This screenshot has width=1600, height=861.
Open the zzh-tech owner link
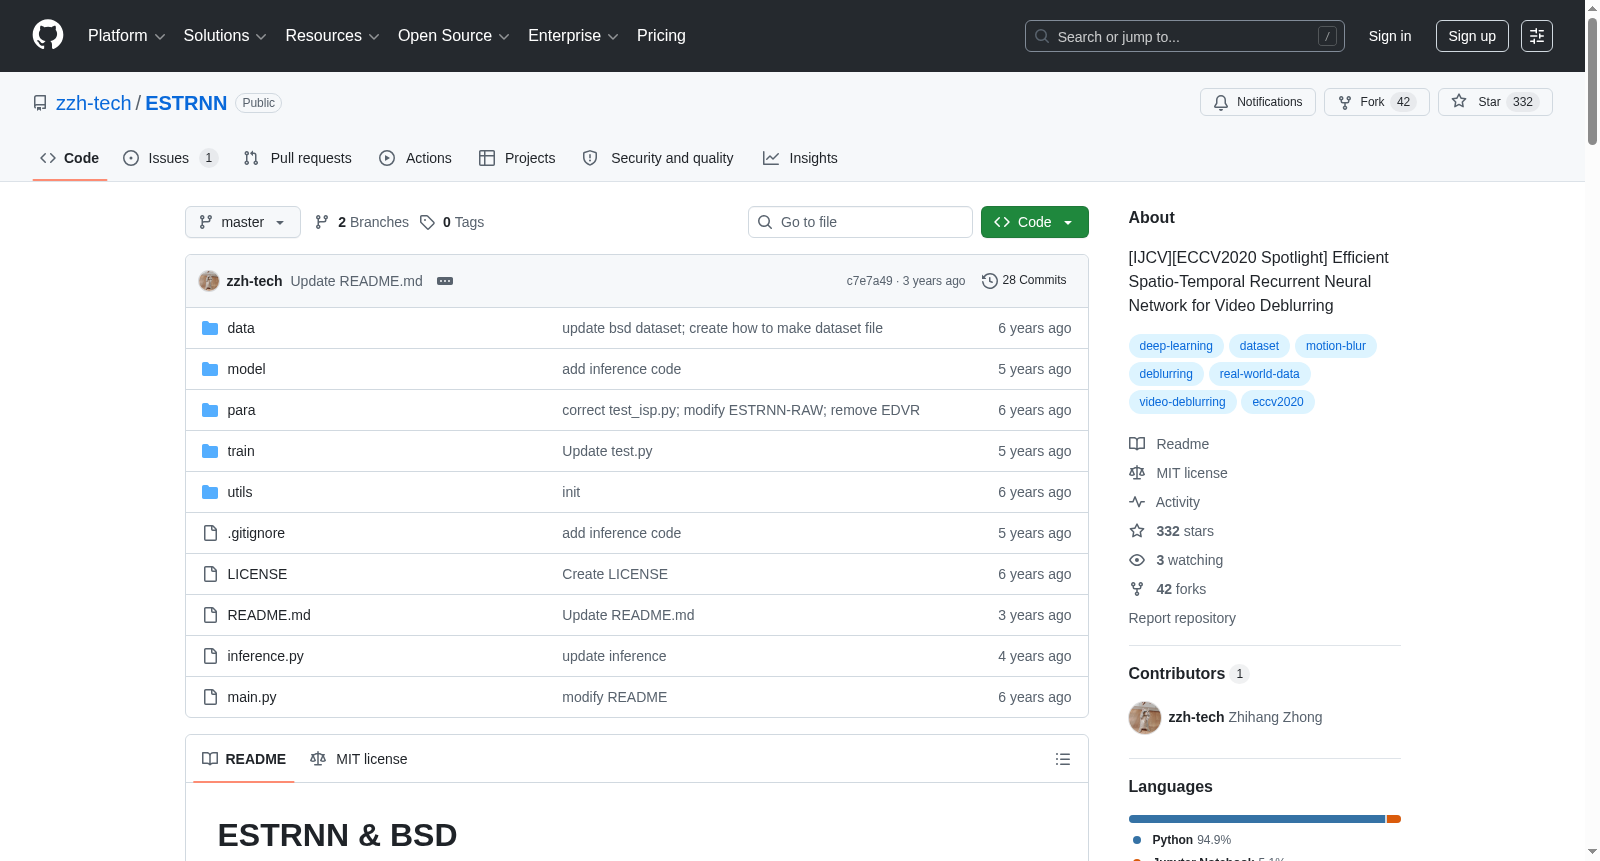[x=93, y=103]
